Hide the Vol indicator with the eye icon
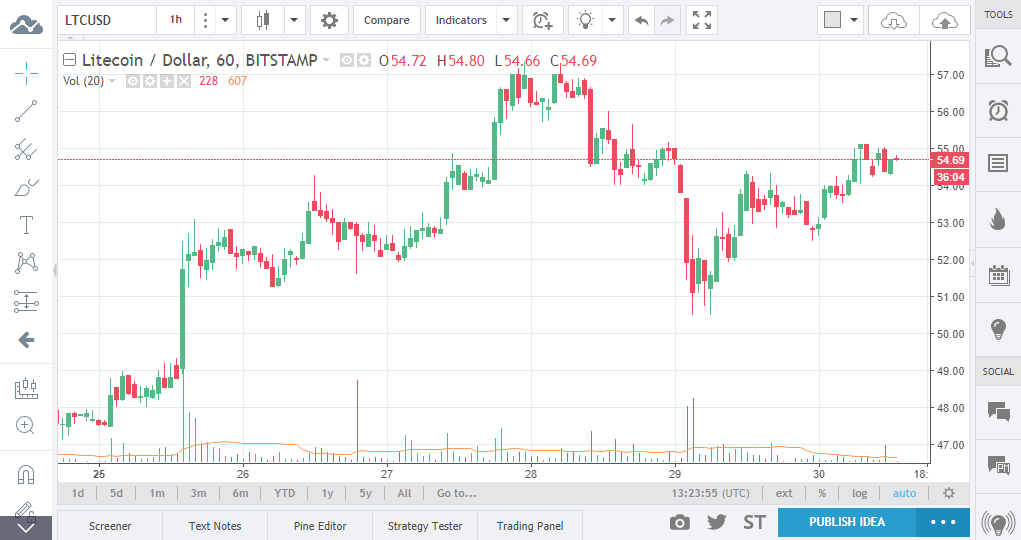Screen dimensions: 1021x540 tap(133, 81)
